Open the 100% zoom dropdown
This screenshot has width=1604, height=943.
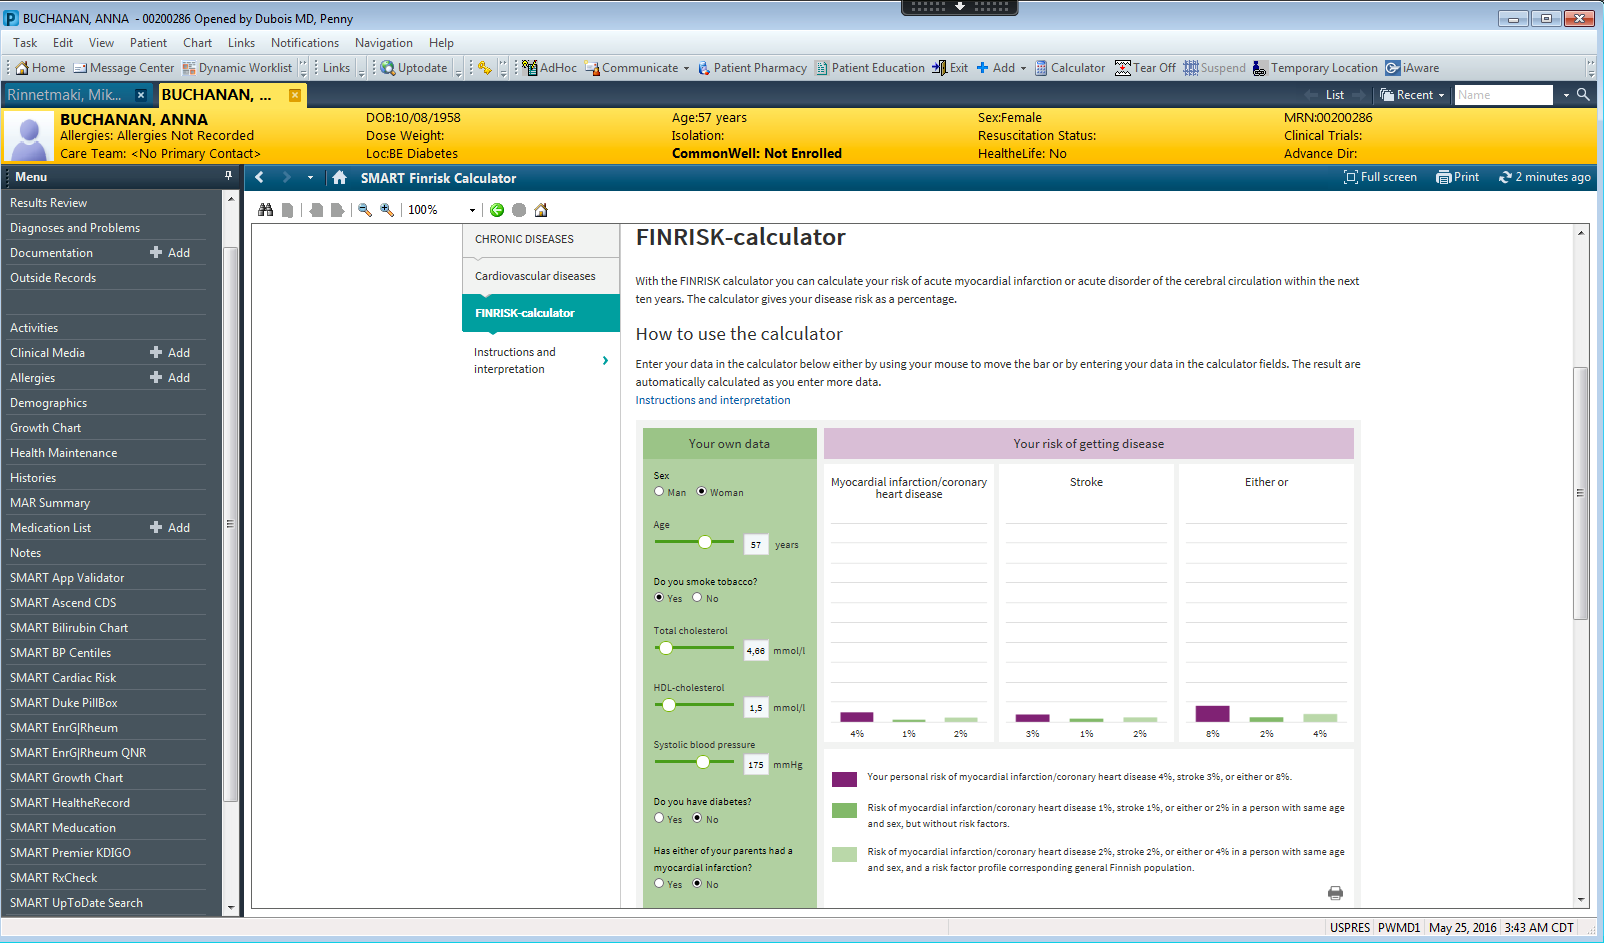pyautogui.click(x=472, y=210)
